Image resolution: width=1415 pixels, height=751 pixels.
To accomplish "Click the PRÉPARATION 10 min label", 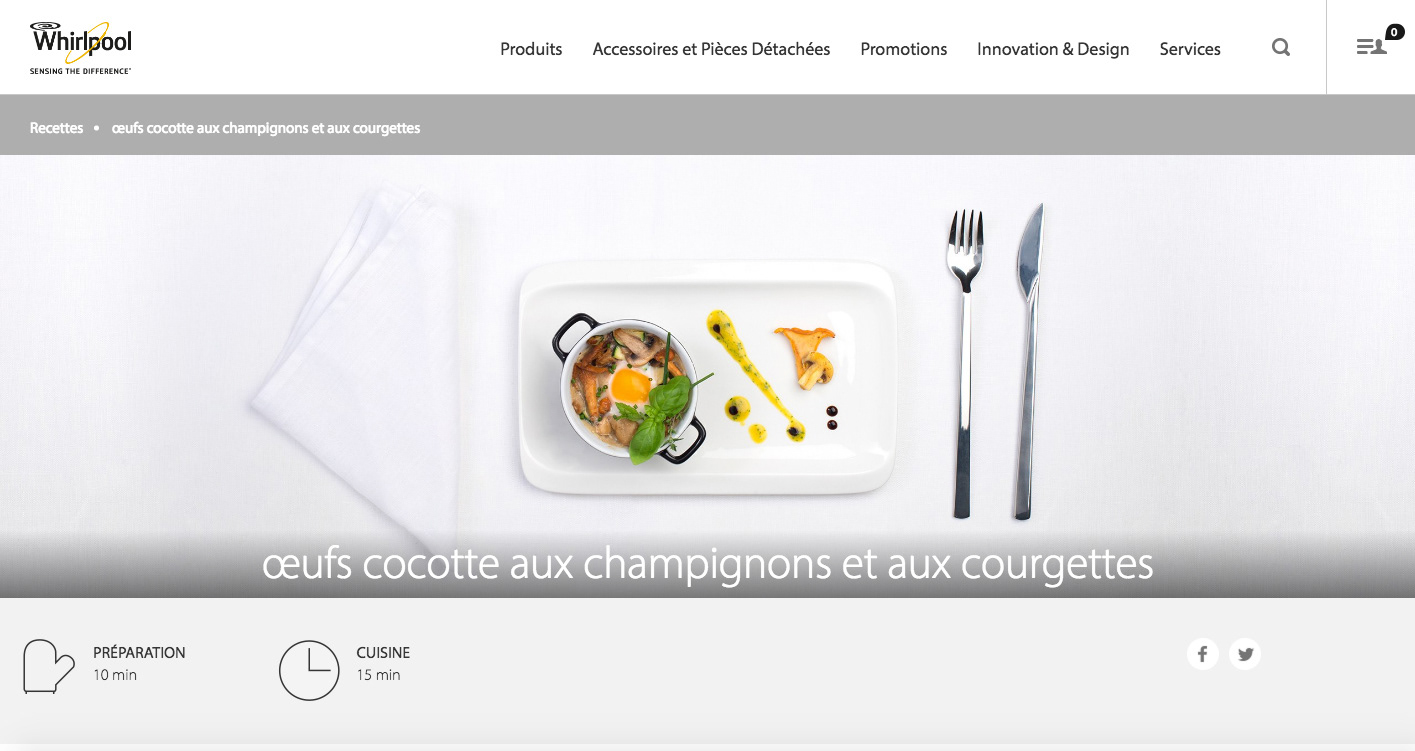I will click(x=139, y=663).
